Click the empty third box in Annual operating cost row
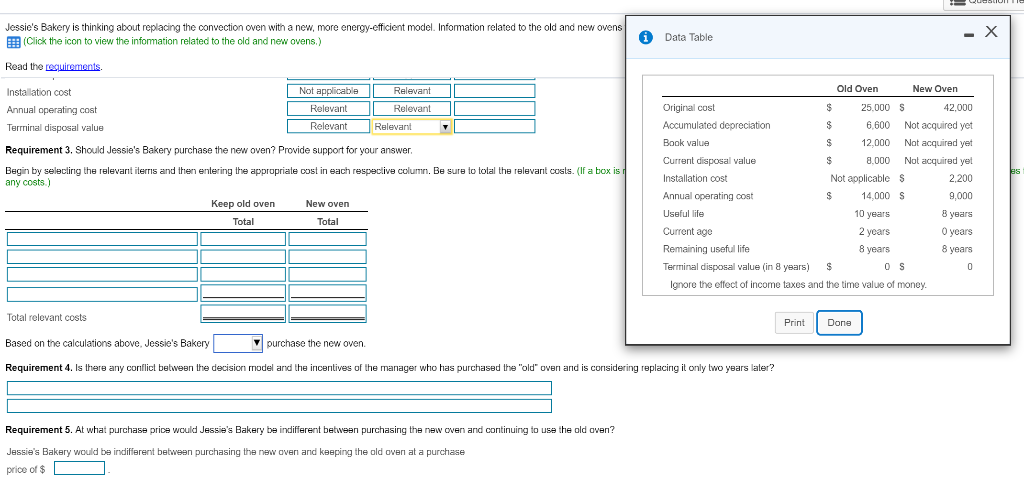 pos(494,108)
